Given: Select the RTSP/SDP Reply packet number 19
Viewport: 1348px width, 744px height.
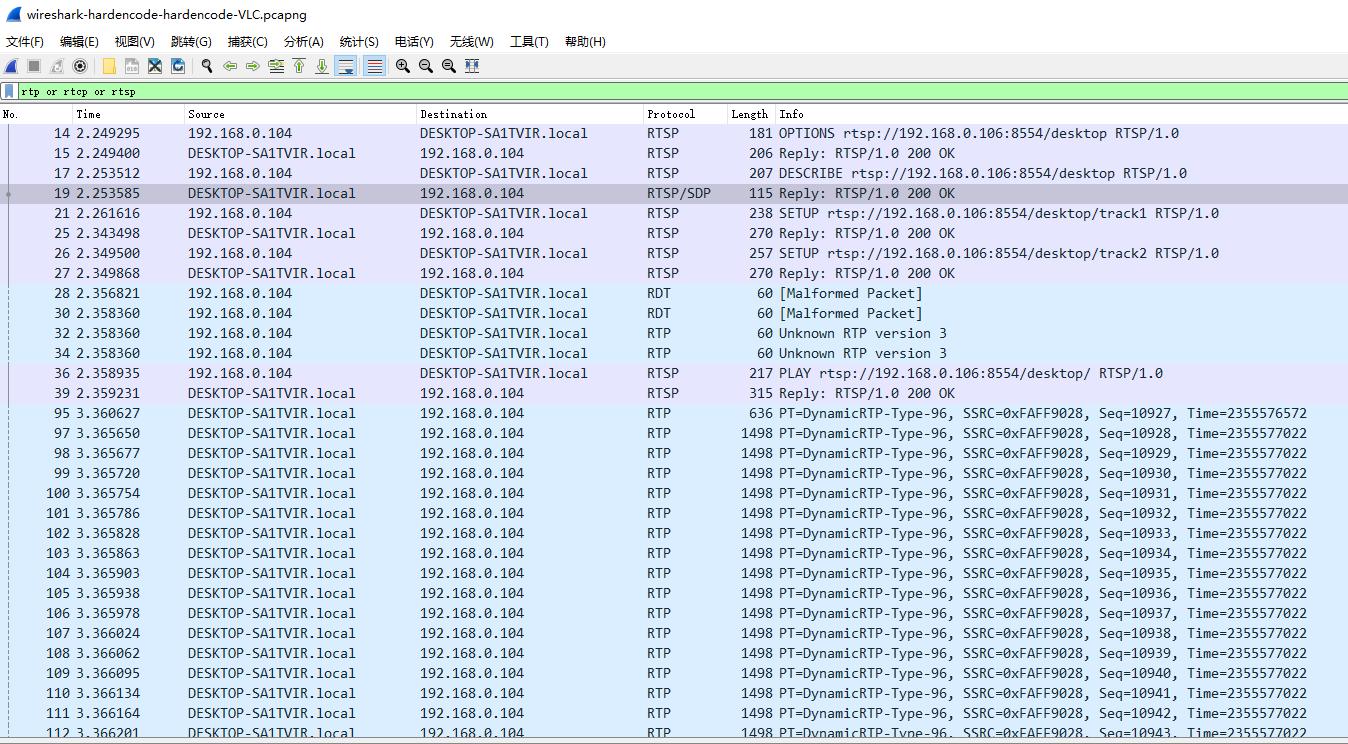Looking at the screenshot, I should pyautogui.click(x=400, y=193).
